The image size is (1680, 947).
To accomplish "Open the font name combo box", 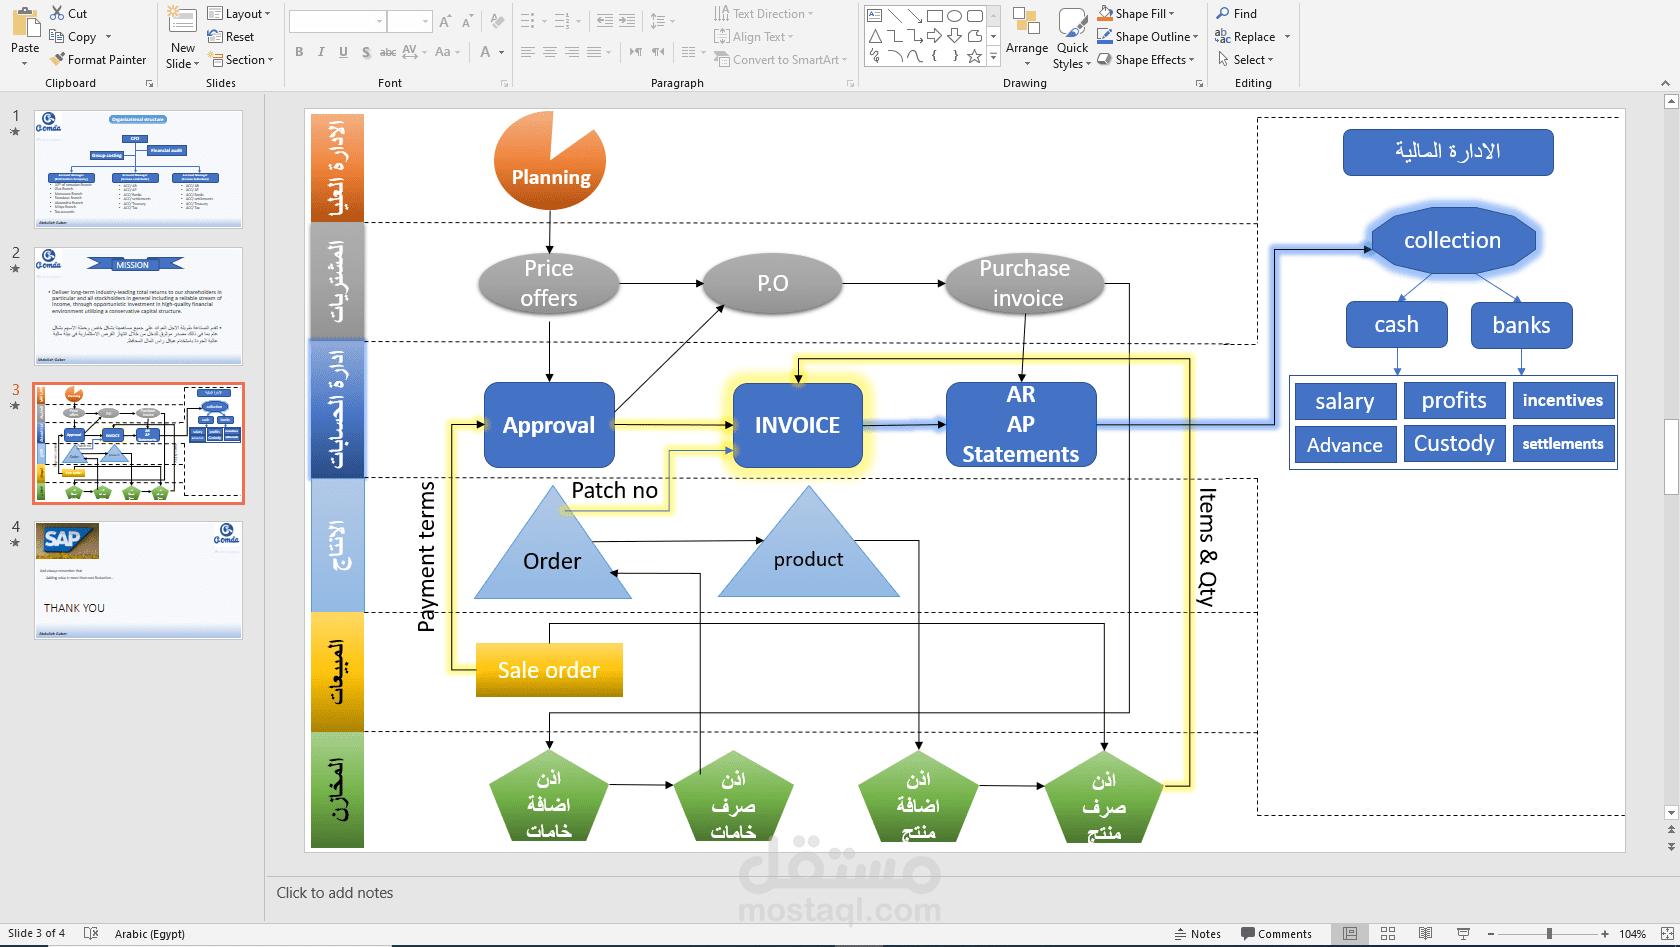I will pyautogui.click(x=337, y=21).
